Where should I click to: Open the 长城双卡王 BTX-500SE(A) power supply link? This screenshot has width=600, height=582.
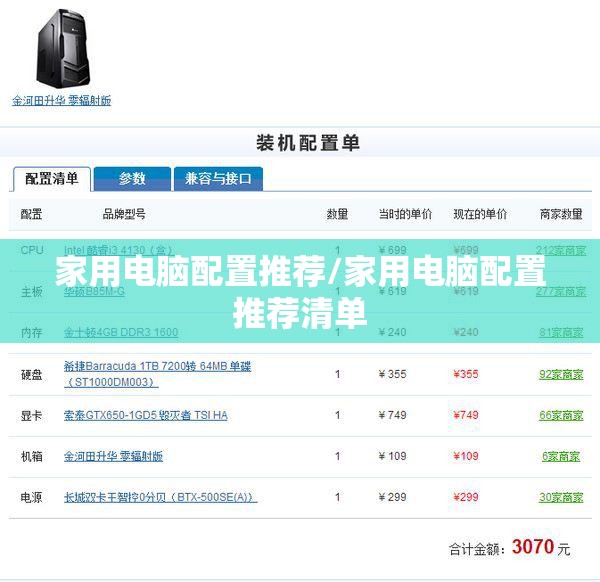click(x=160, y=497)
